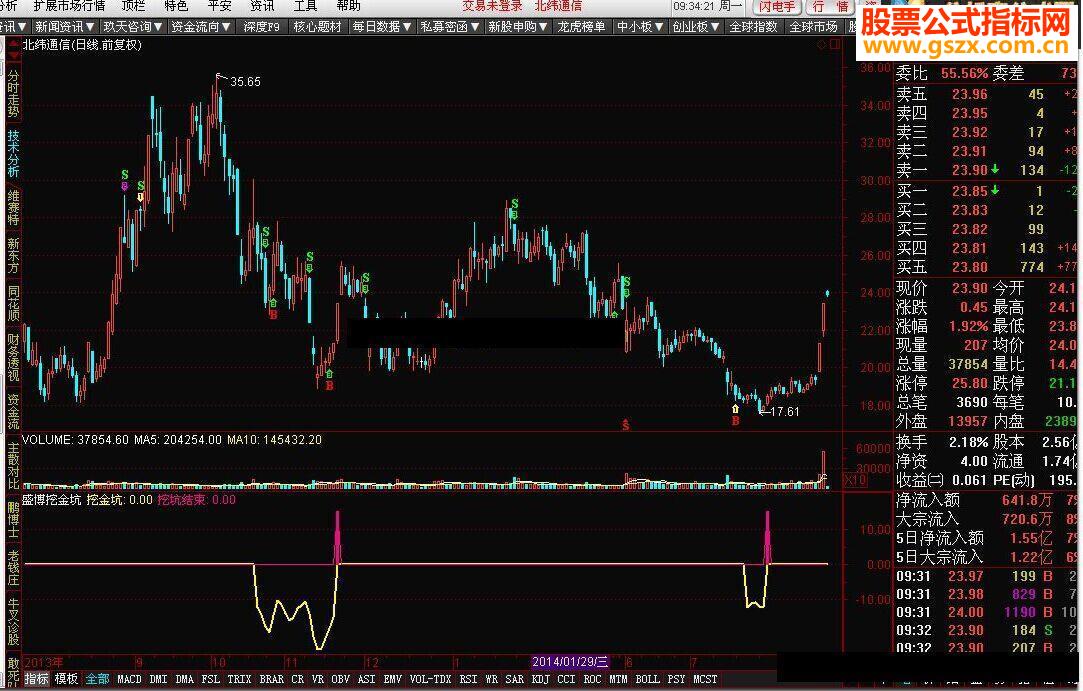Expand the 每日数据 dropdown
Viewport: 1083px width, 691px height.
pos(382,27)
